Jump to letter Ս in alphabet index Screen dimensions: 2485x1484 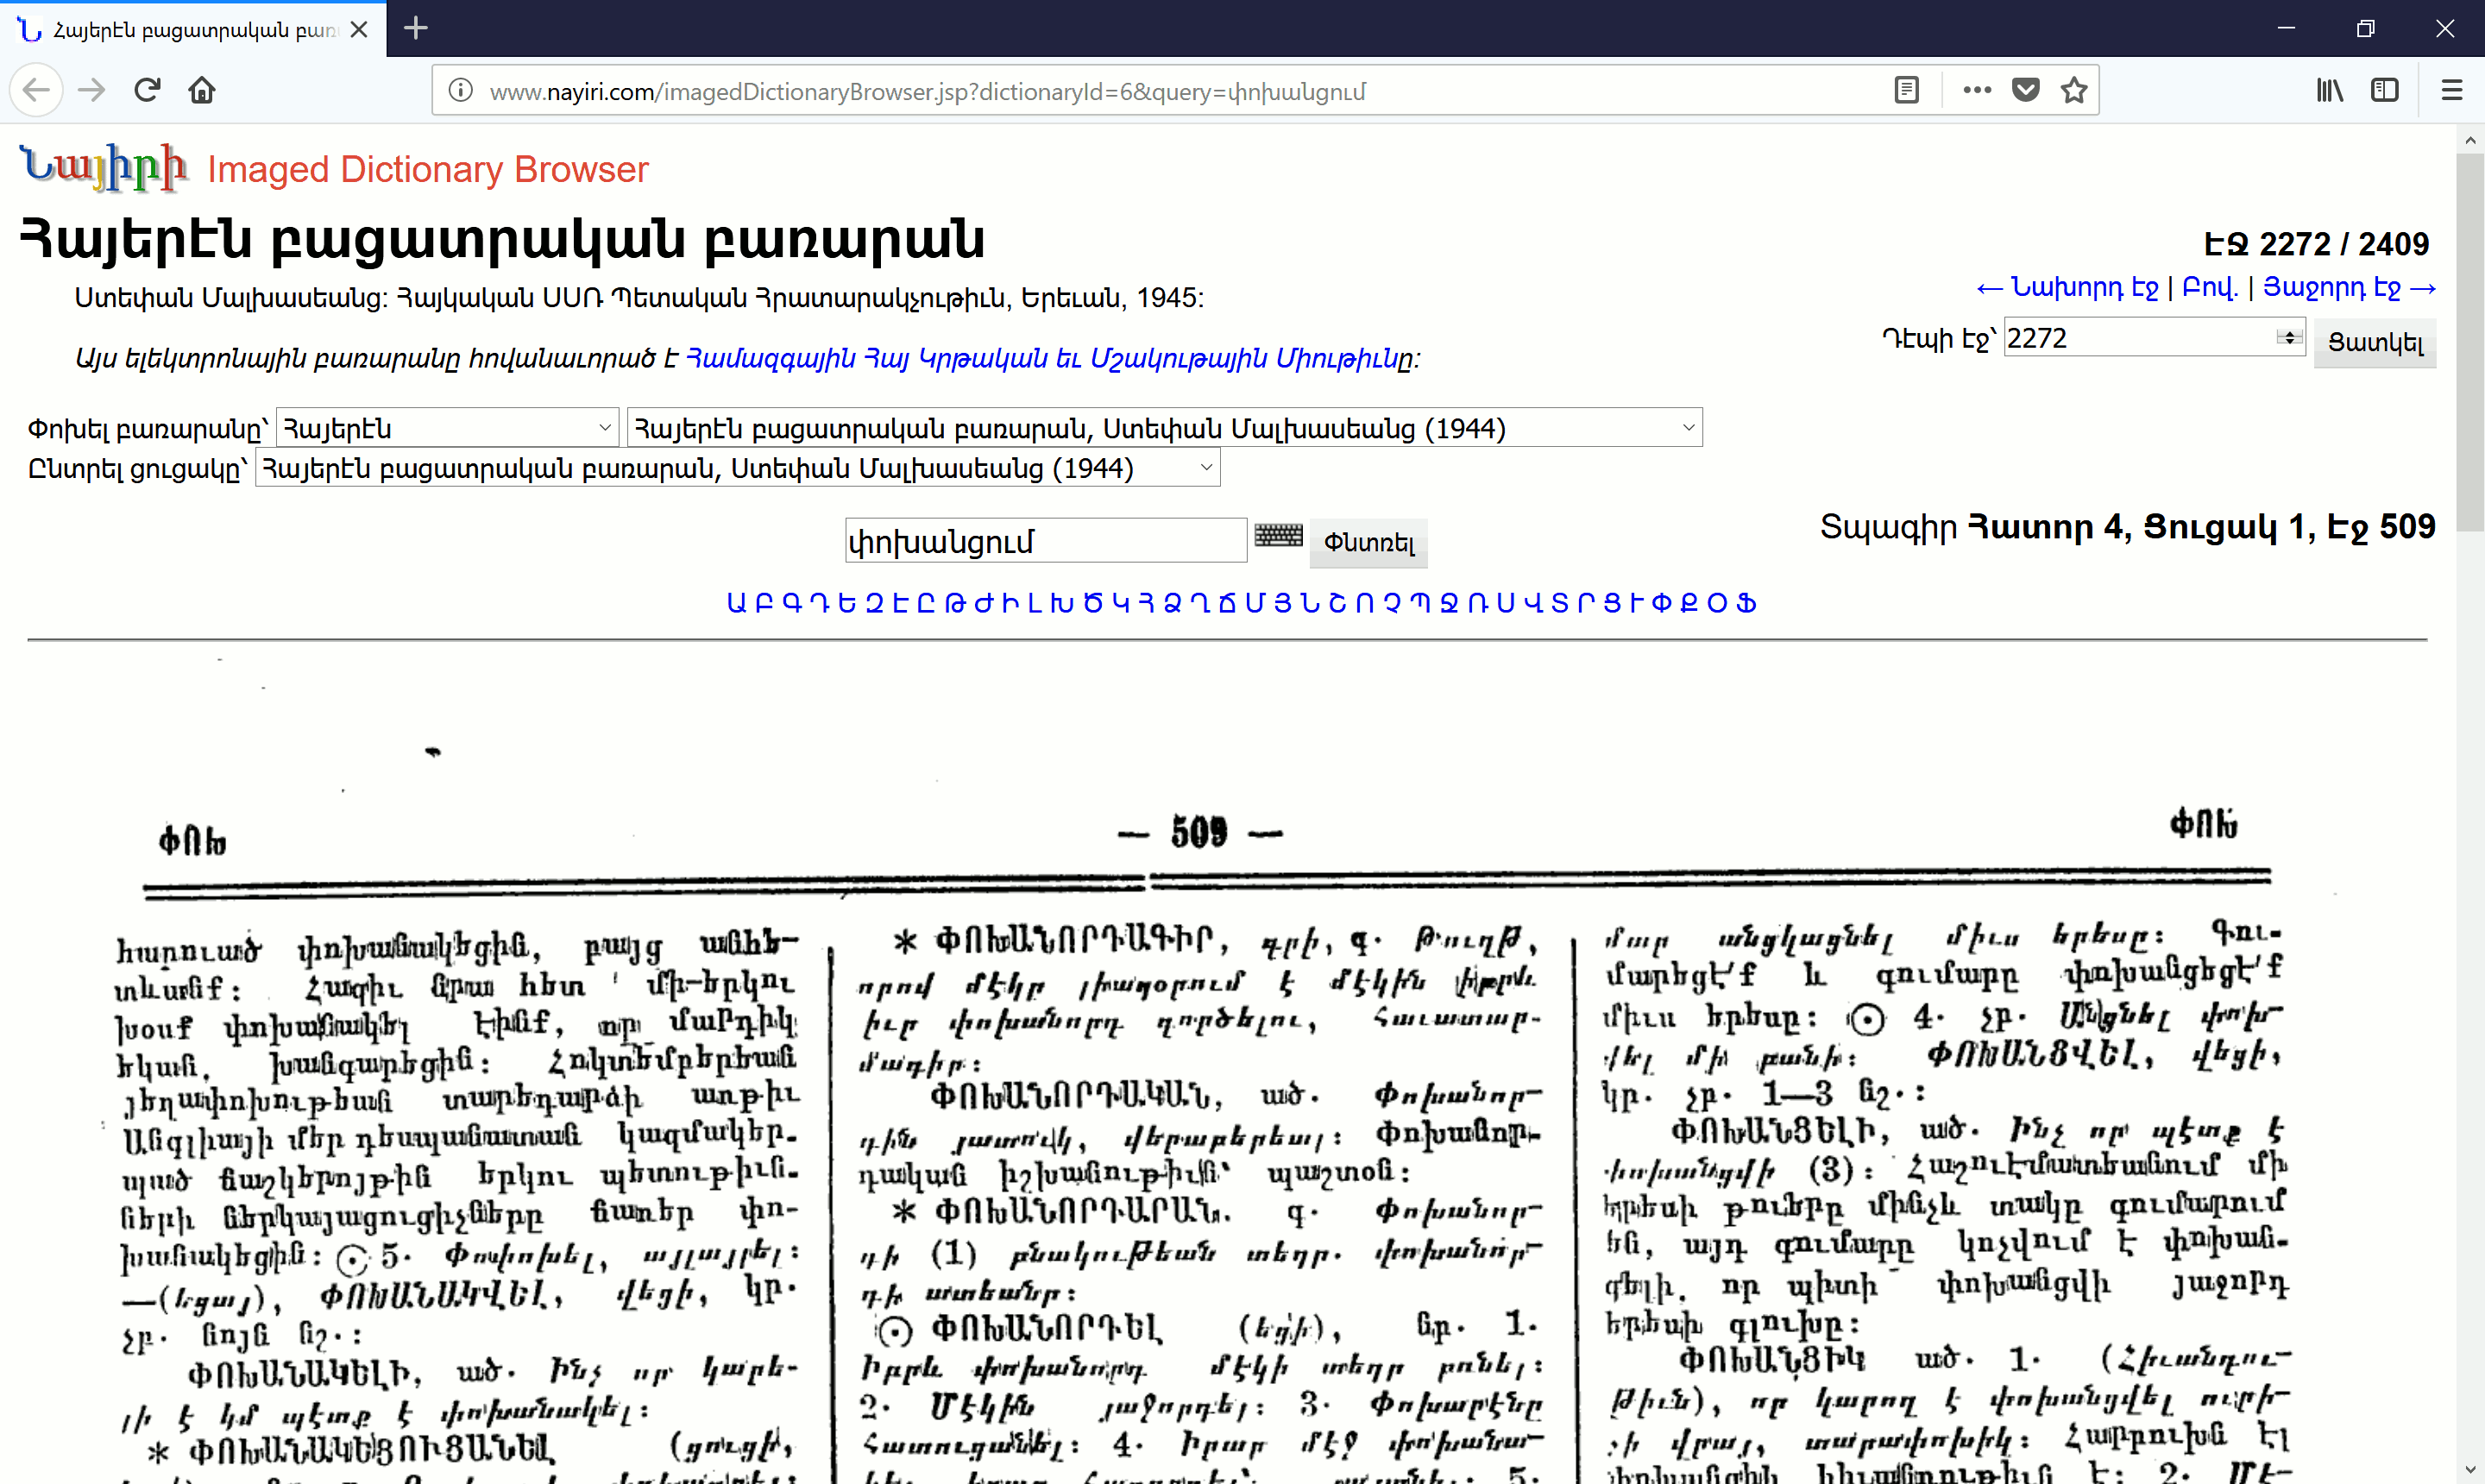[1507, 603]
